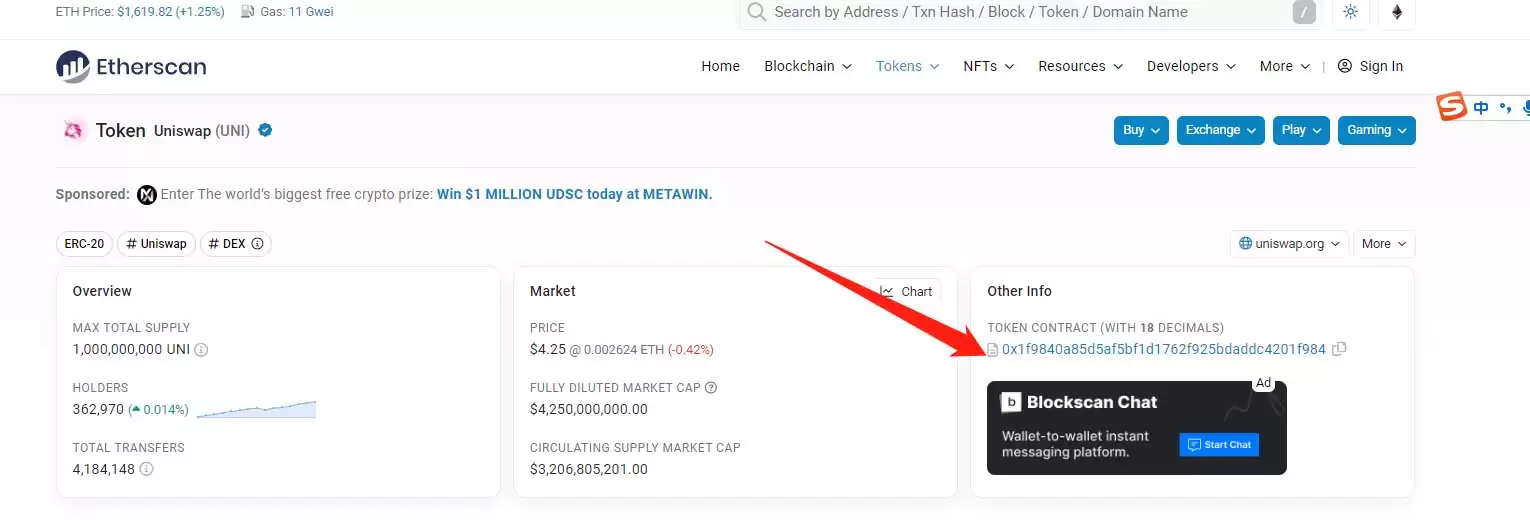Click the max total supply info icon
Image resolution: width=1530 pixels, height=520 pixels.
(x=201, y=350)
